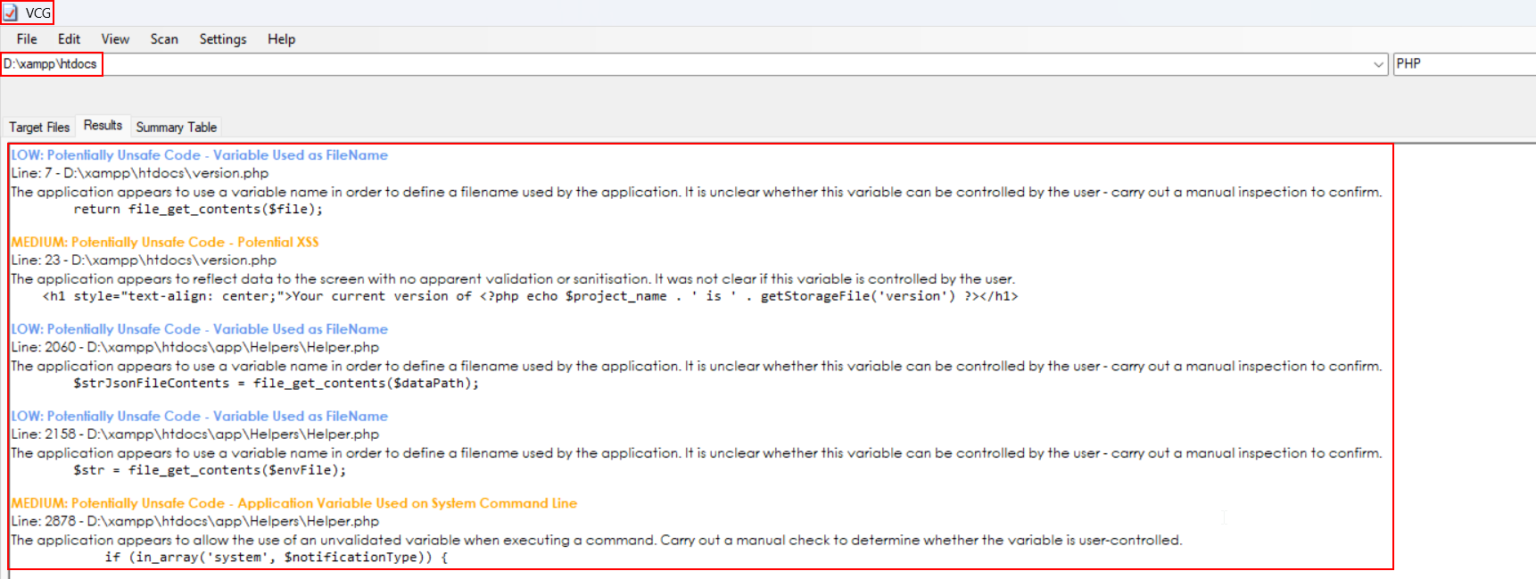Click the $strJsonFileContents code line
This screenshot has width=1536, height=579.
[x=277, y=384]
